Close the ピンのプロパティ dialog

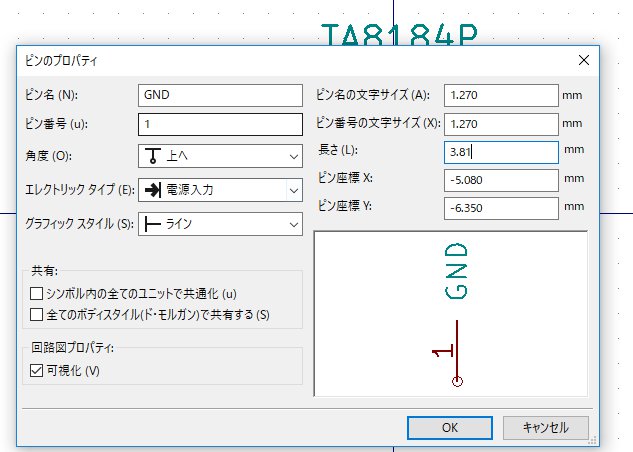[x=584, y=61]
